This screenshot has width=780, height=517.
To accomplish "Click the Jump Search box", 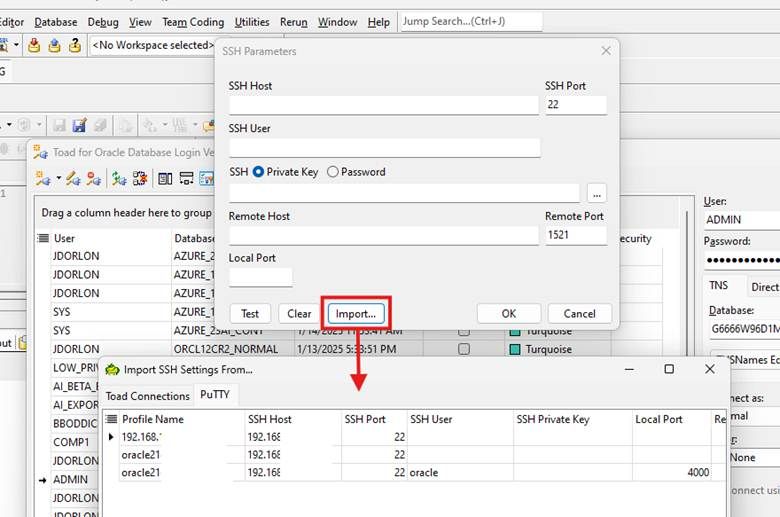I will [471, 21].
